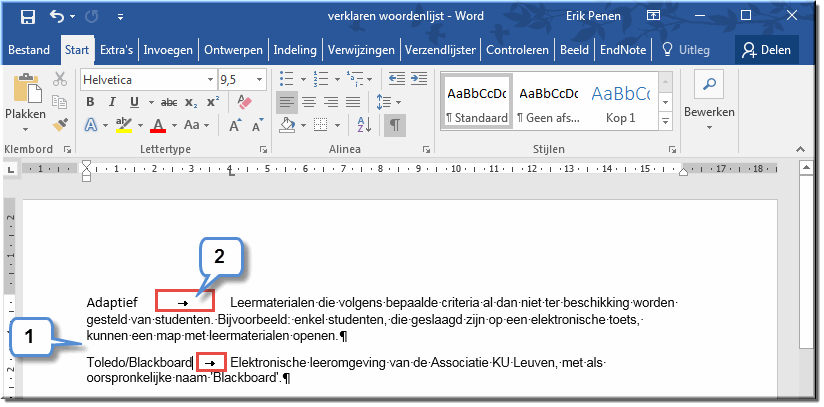Align the text left
Image resolution: width=824 pixels, height=407 pixels.
[x=286, y=102]
